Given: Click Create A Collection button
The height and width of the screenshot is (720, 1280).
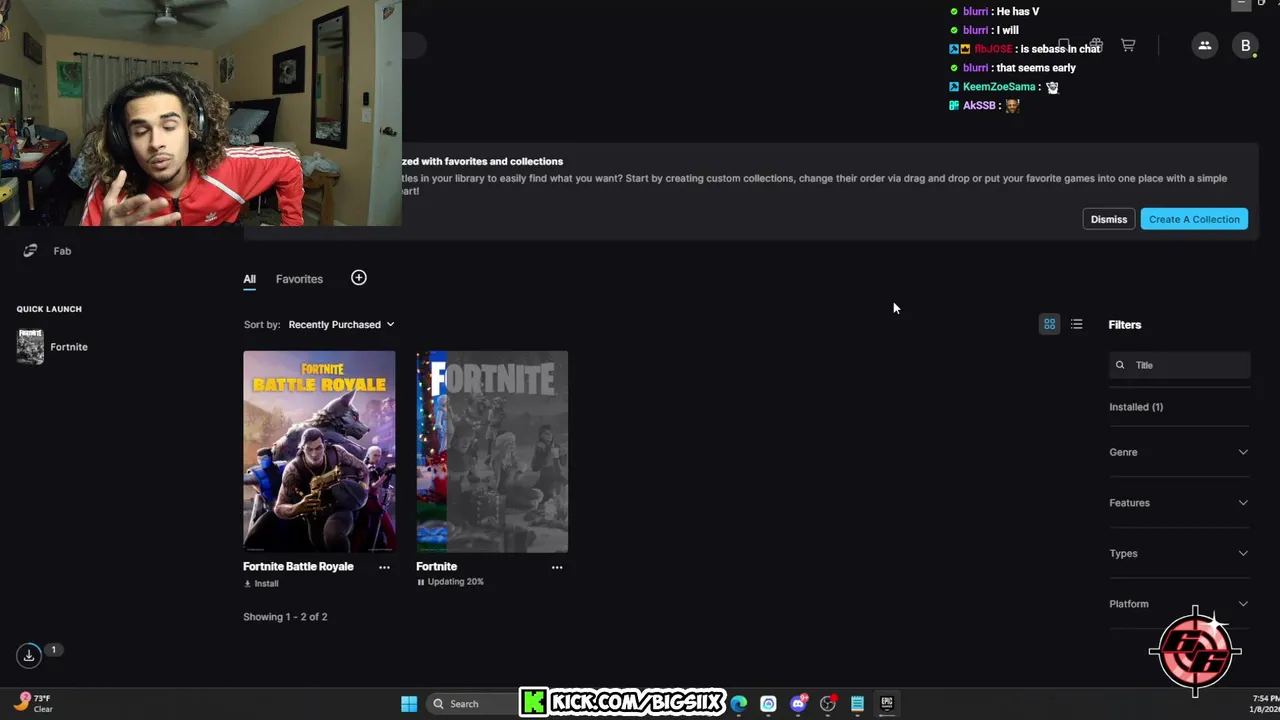Looking at the screenshot, I should [1194, 219].
